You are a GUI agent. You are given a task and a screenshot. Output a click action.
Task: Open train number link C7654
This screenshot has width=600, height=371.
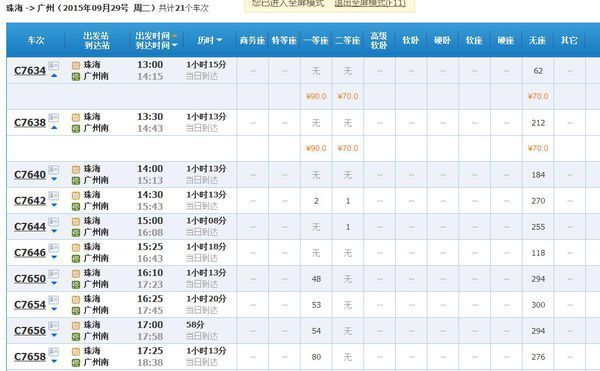pos(30,305)
